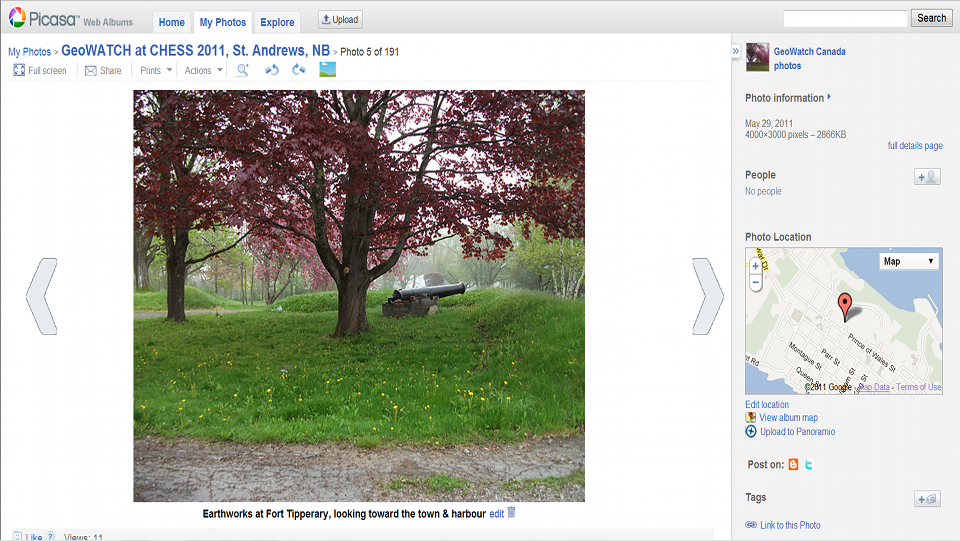Click the magnifier zoom icon in toolbar
This screenshot has height=541, width=960.
point(242,70)
